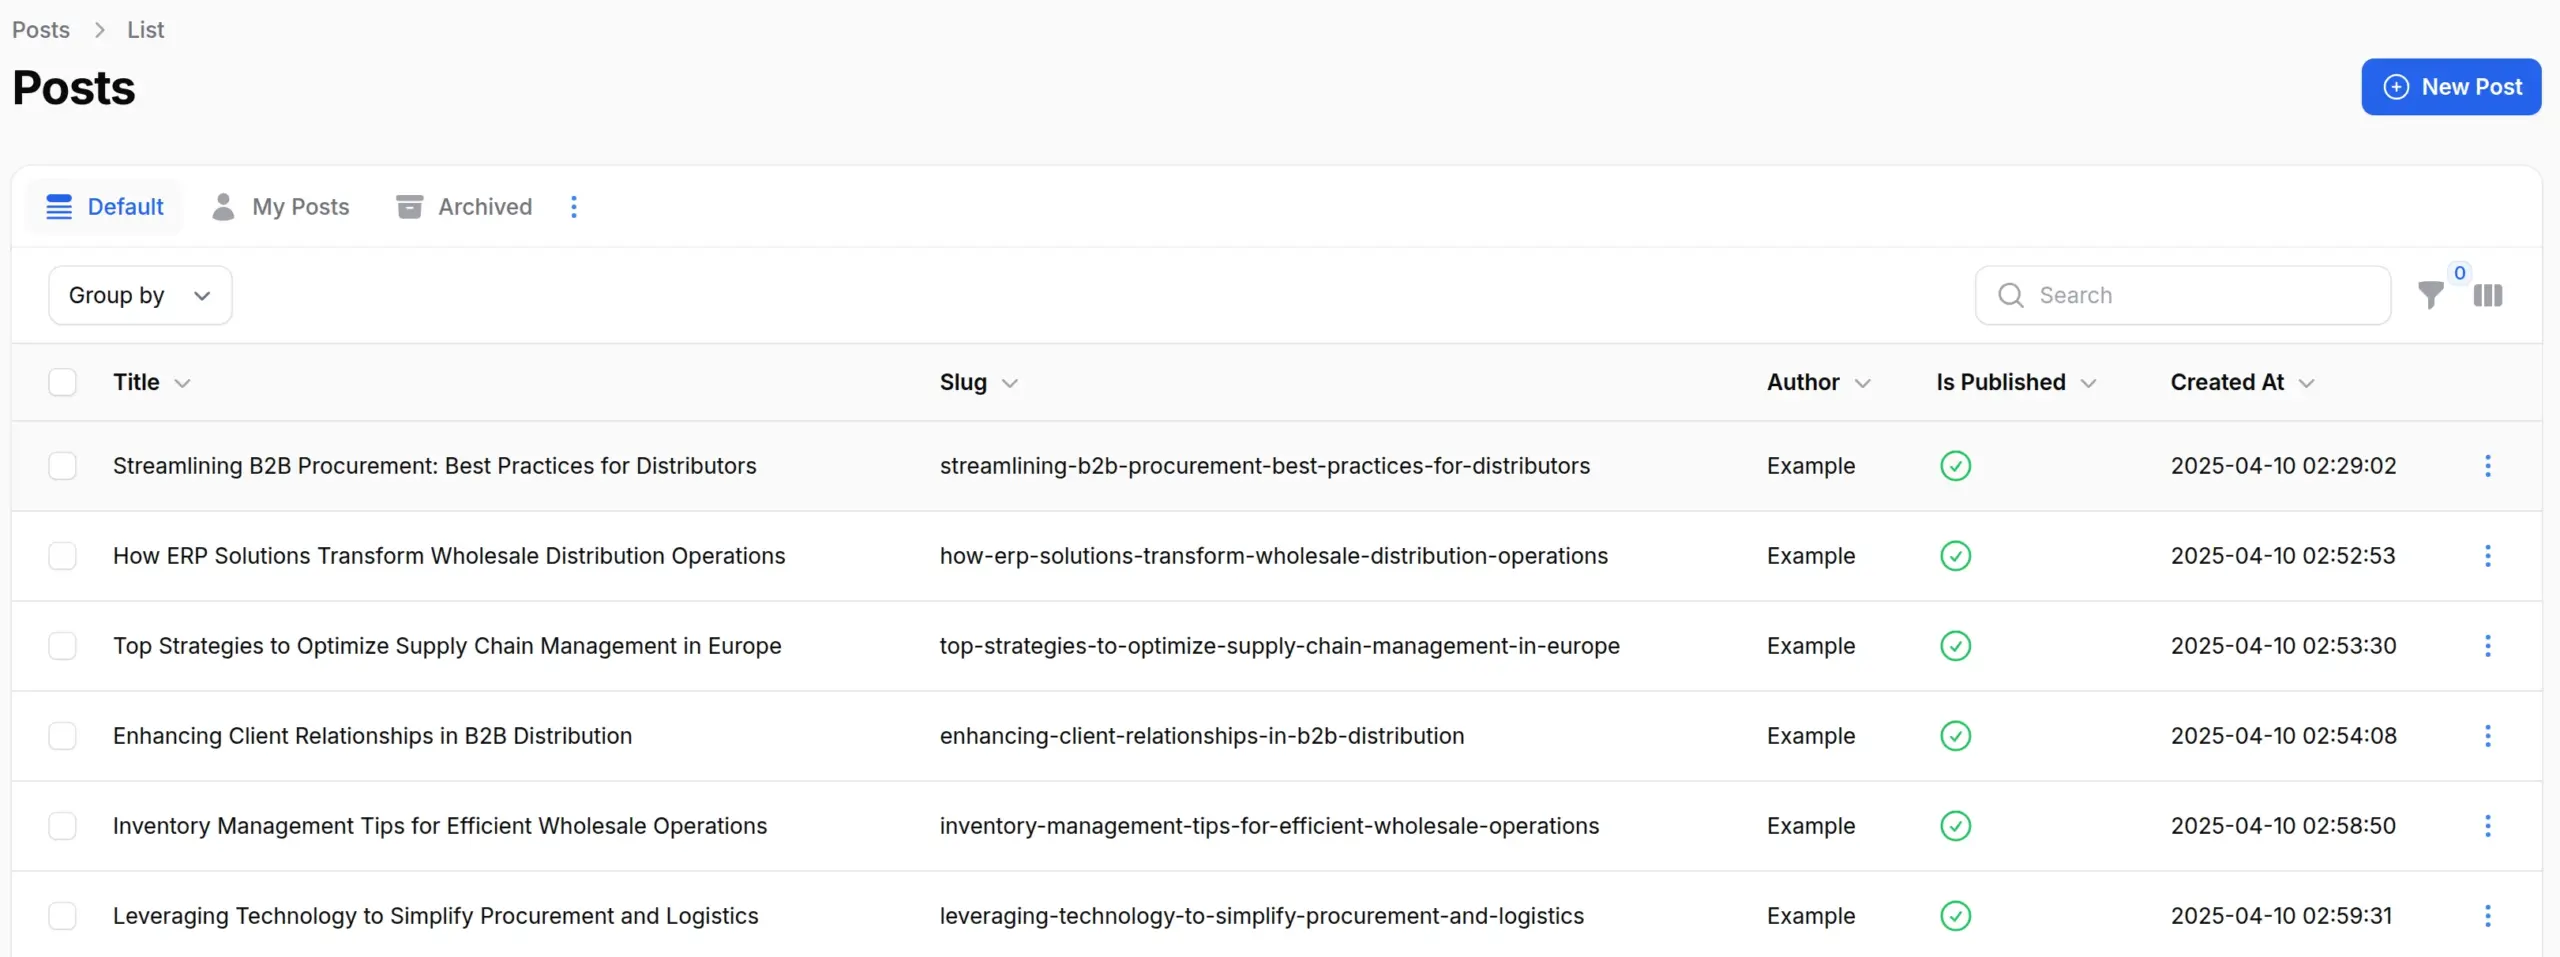This screenshot has height=957, width=2560.
Task: Click the green published check for Enhancing Client Relationships
Action: coord(1955,735)
